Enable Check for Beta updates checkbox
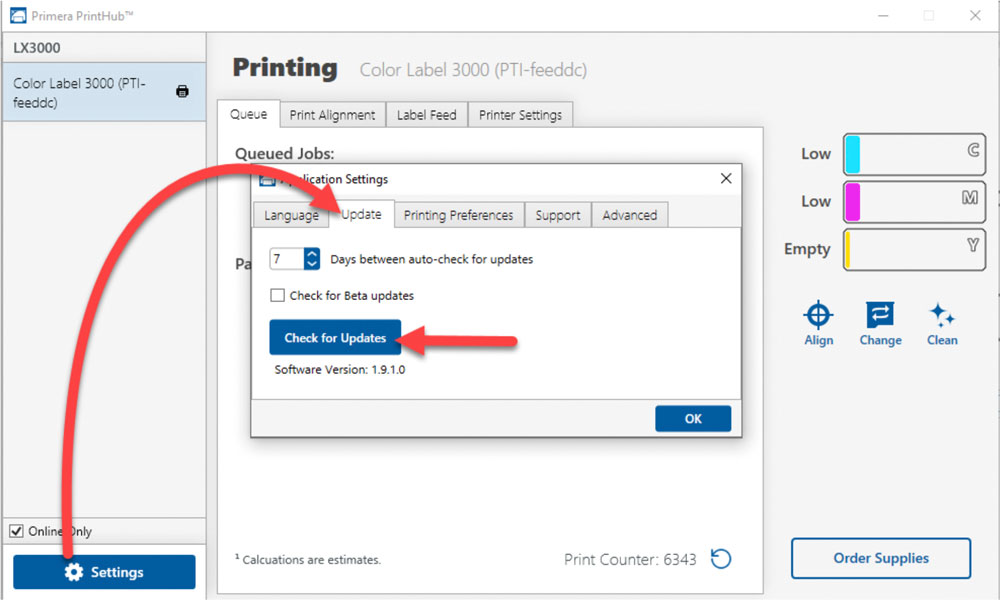Screen dimensions: 1000x600 (277, 295)
